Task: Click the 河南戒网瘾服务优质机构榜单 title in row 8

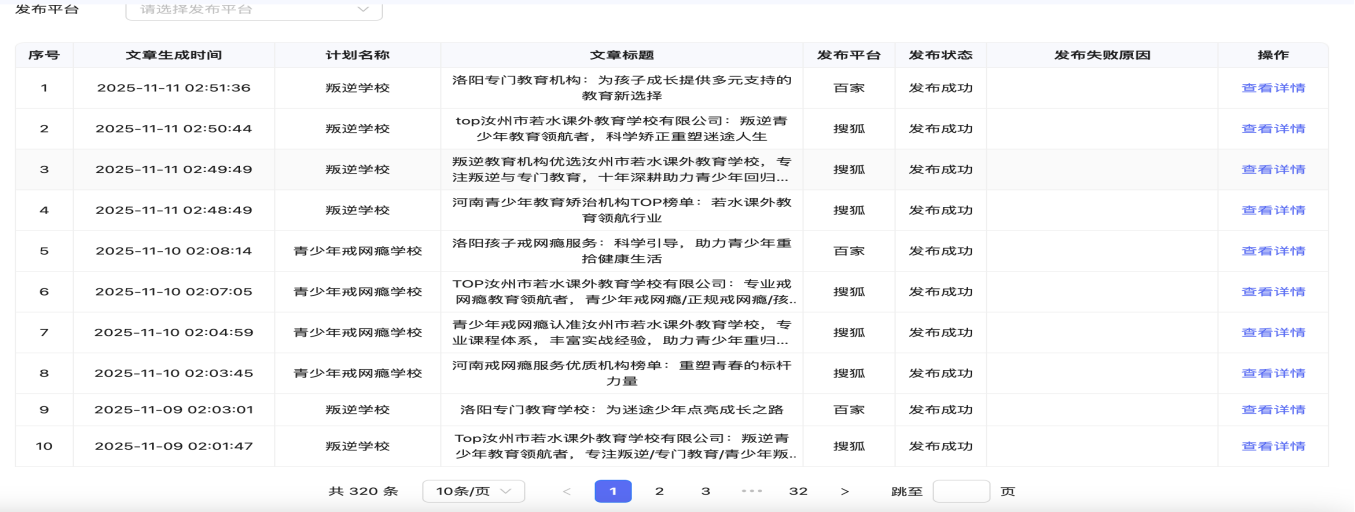Action: tap(621, 373)
